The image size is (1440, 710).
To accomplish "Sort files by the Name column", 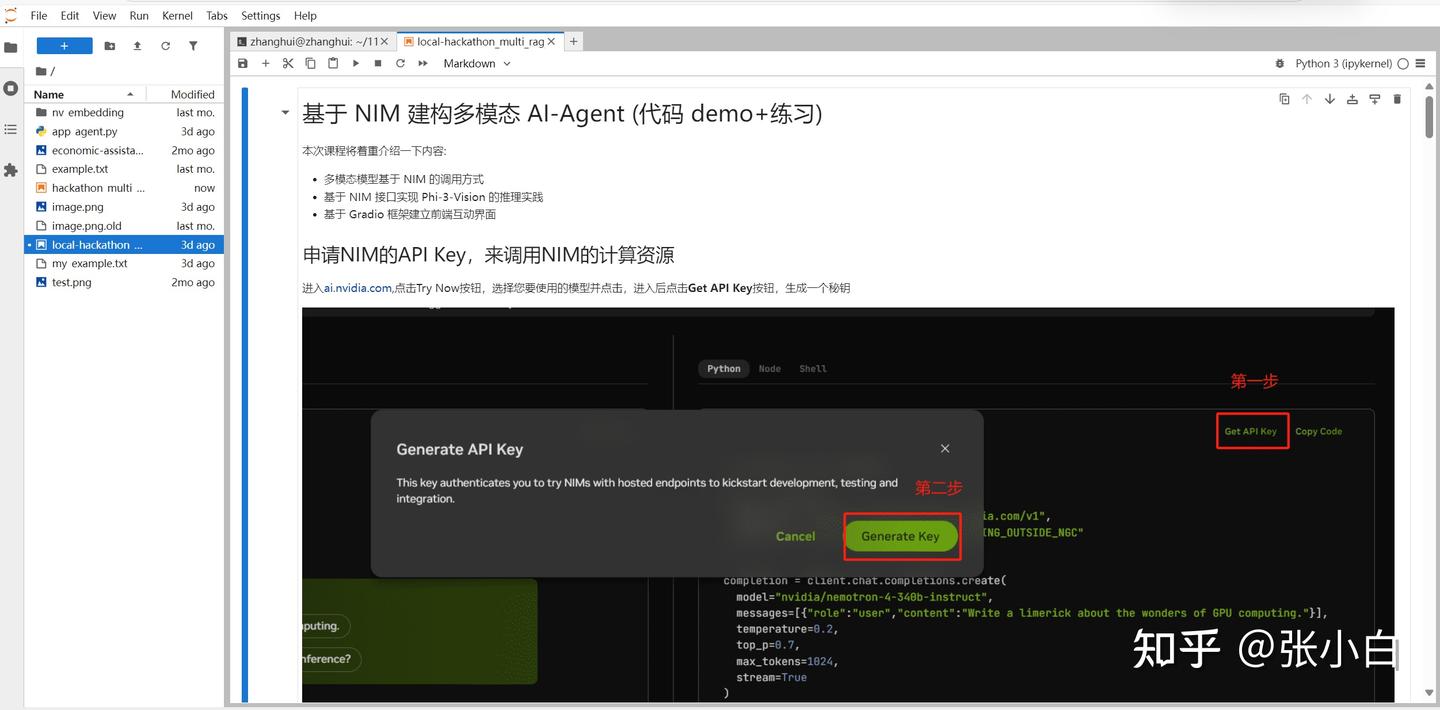I will (x=85, y=94).
